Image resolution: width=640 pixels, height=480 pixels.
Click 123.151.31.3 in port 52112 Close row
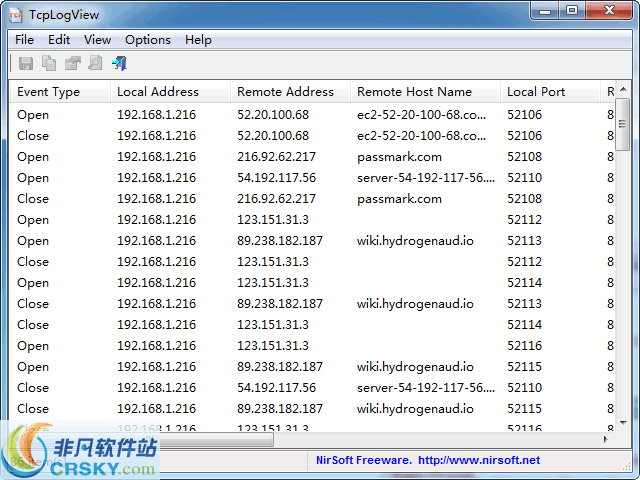[x=273, y=262]
